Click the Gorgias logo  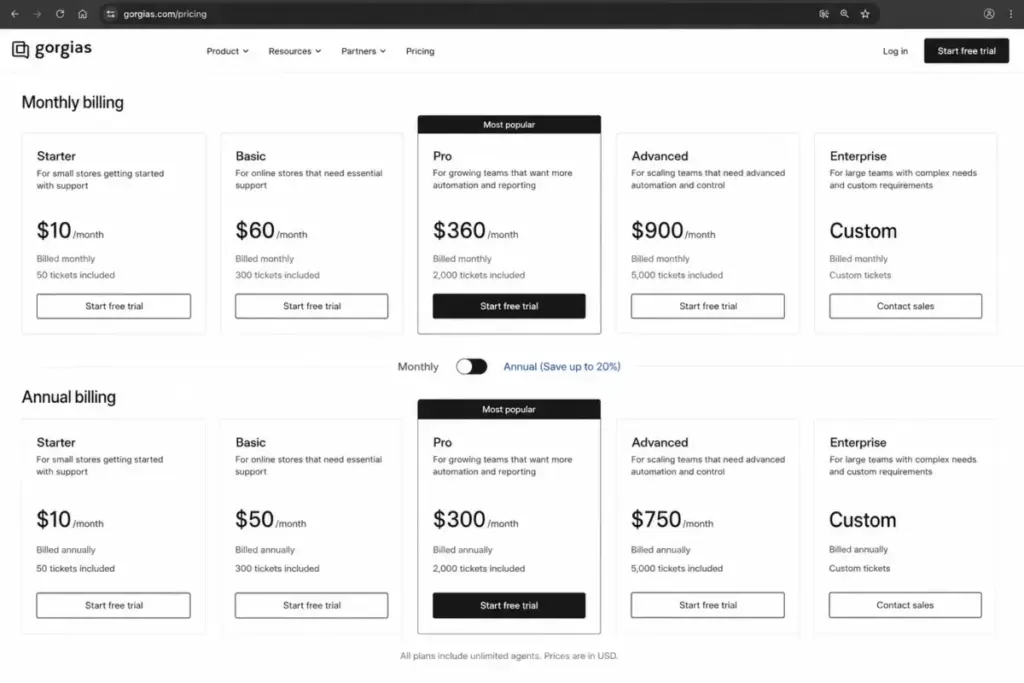(x=52, y=49)
